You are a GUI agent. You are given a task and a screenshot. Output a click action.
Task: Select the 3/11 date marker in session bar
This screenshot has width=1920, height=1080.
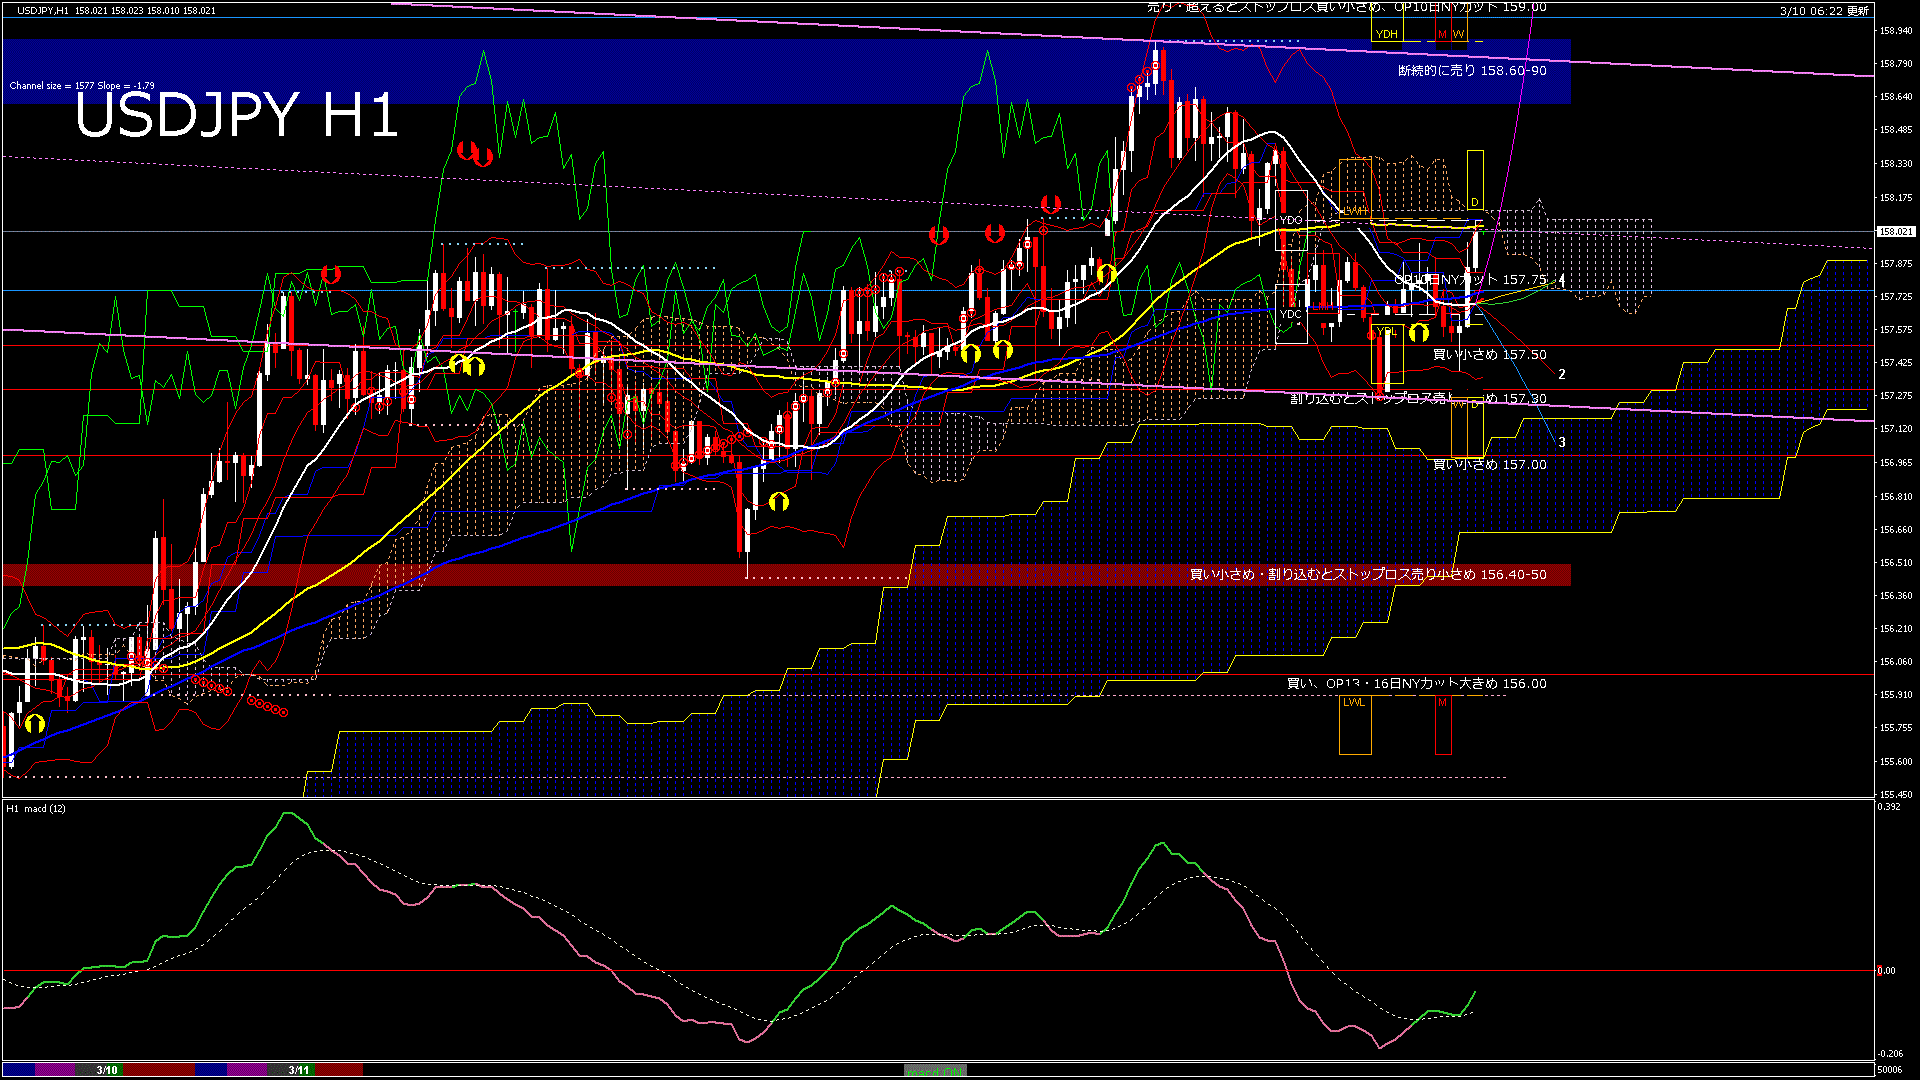[298, 1070]
